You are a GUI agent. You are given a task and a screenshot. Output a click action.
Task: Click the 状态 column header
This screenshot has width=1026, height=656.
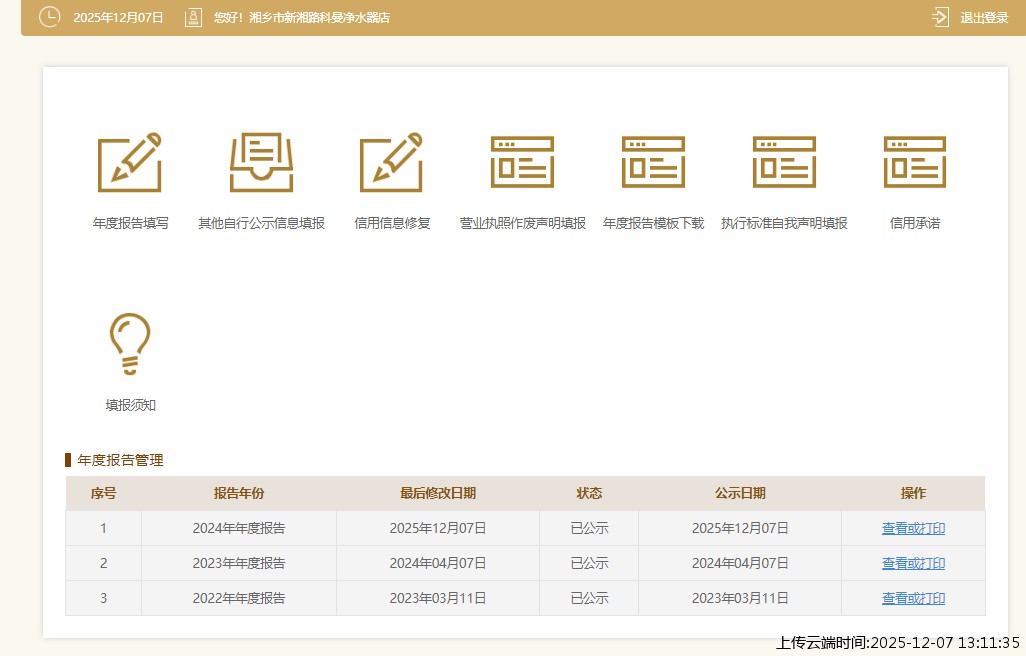(x=589, y=493)
